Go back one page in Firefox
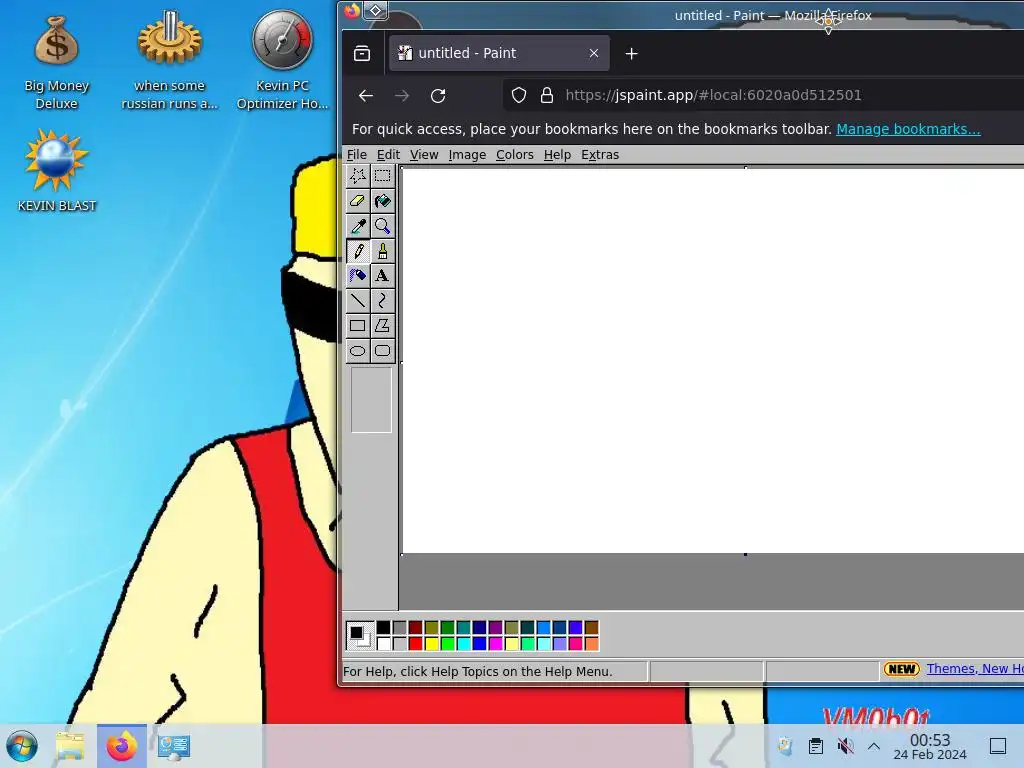This screenshot has width=1024, height=768. point(366,96)
